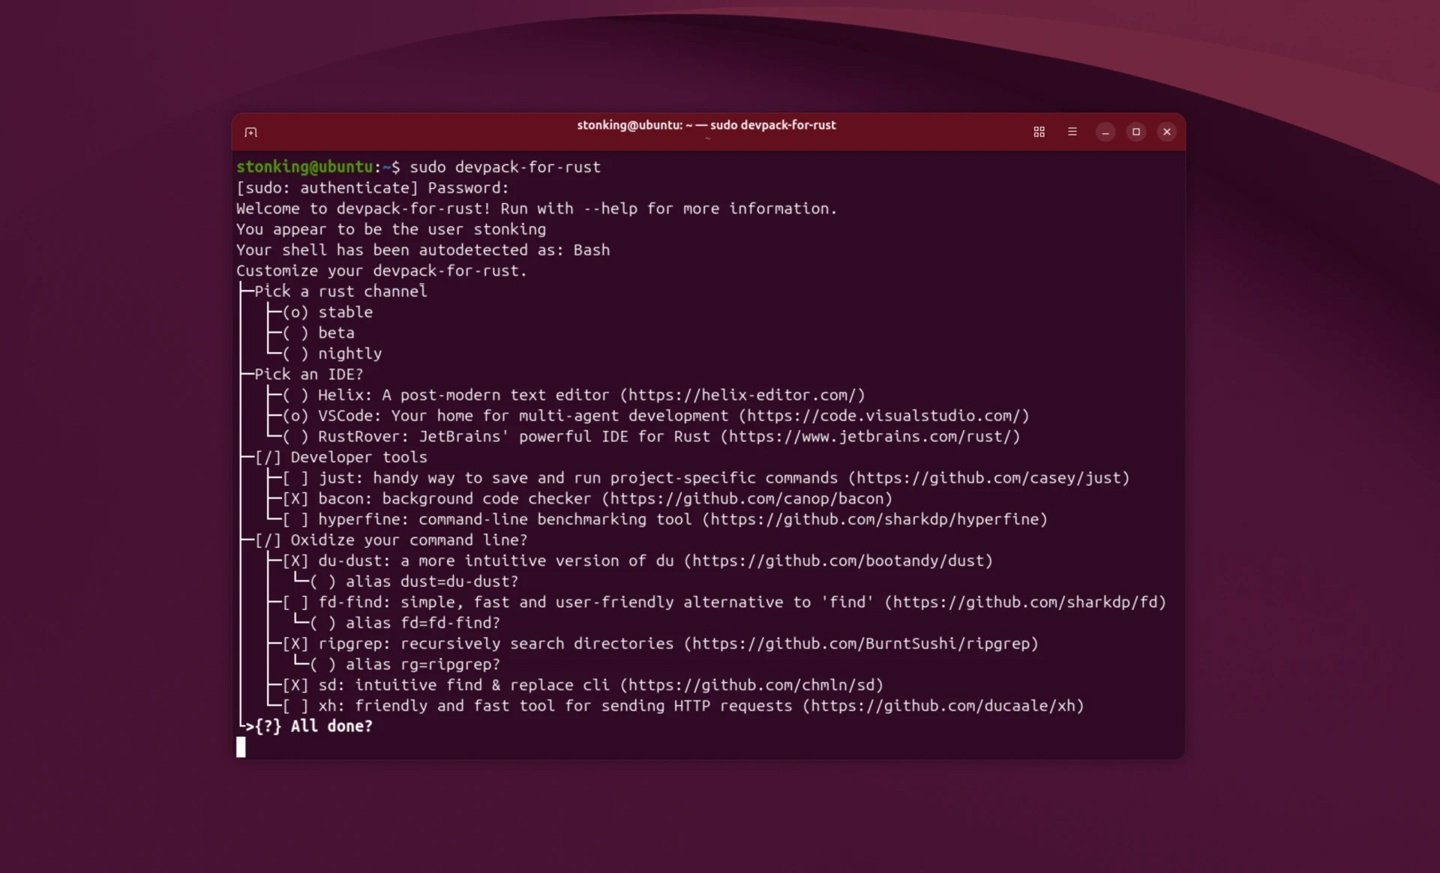
Task: Open a new terminal tab icon
Action: point(251,132)
